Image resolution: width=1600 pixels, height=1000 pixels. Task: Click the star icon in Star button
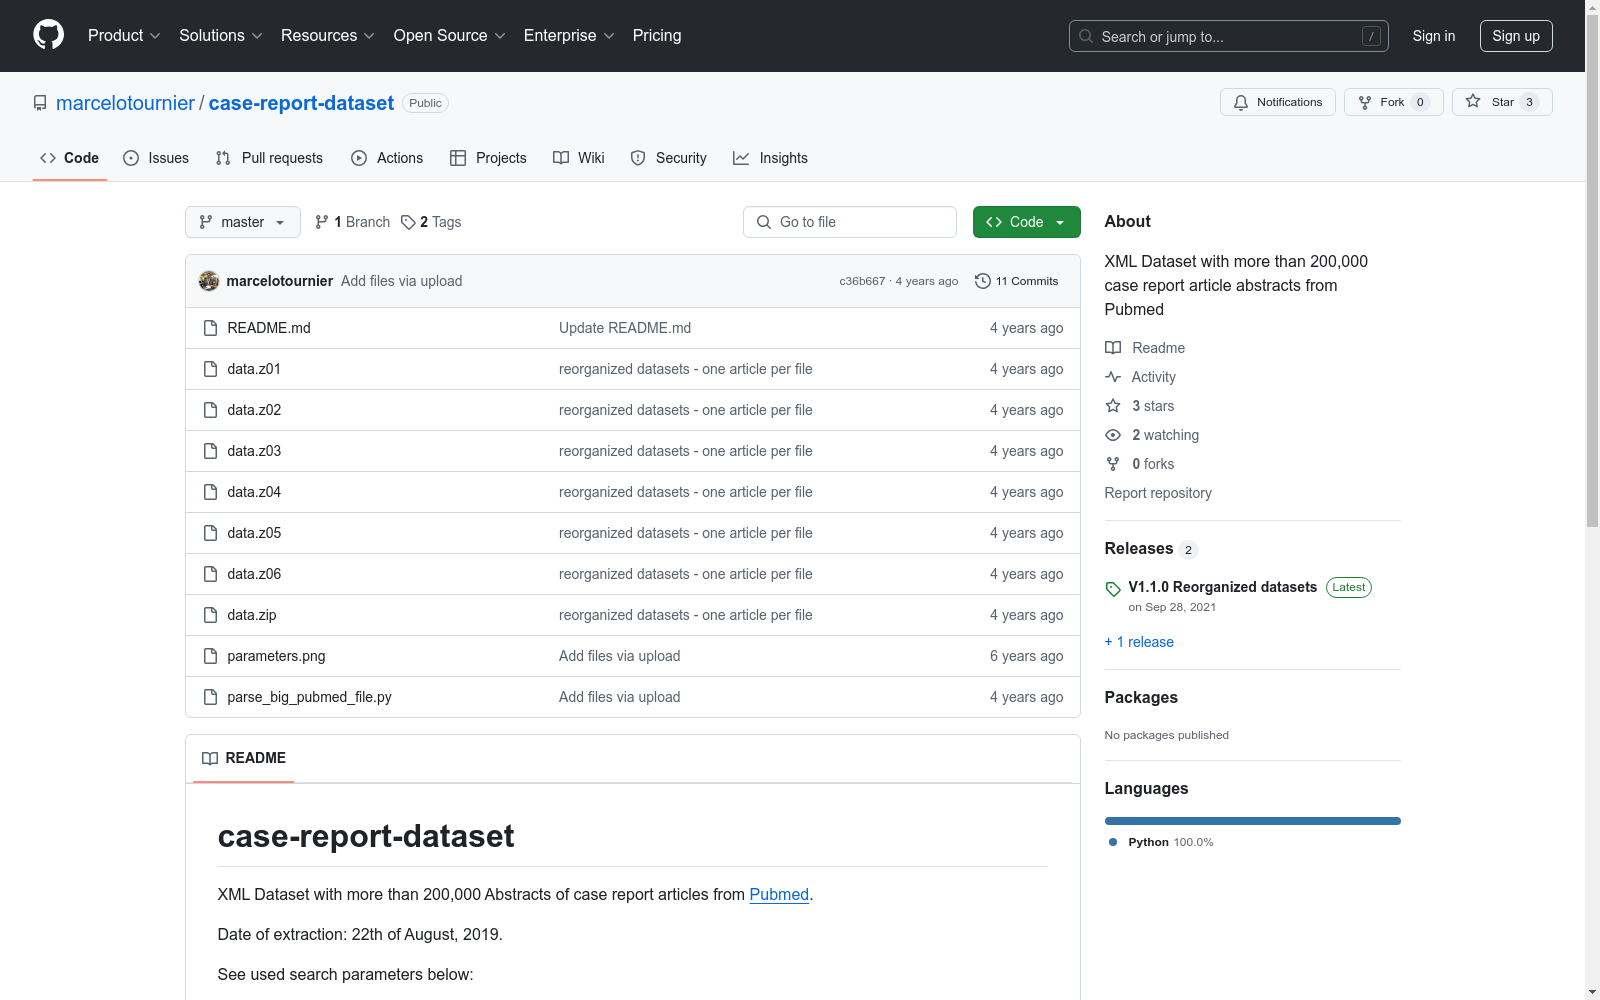1473,101
